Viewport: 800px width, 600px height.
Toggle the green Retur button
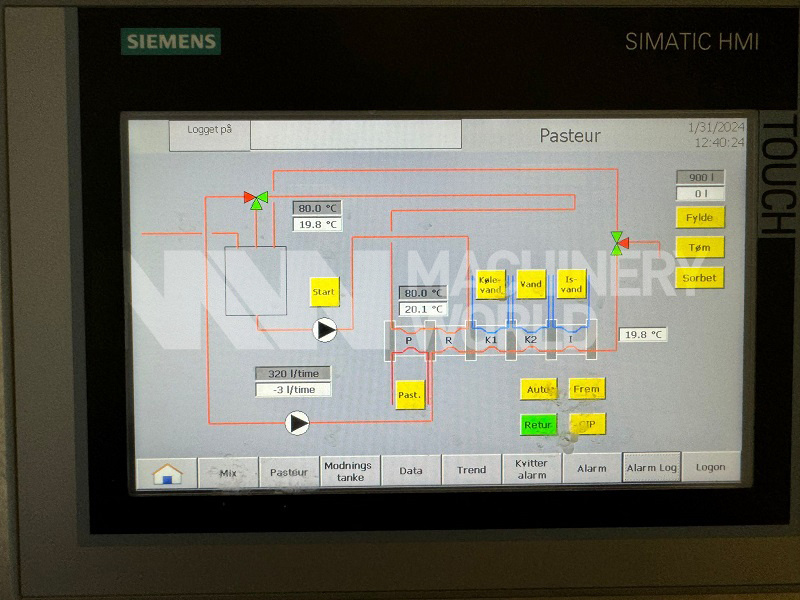click(538, 425)
